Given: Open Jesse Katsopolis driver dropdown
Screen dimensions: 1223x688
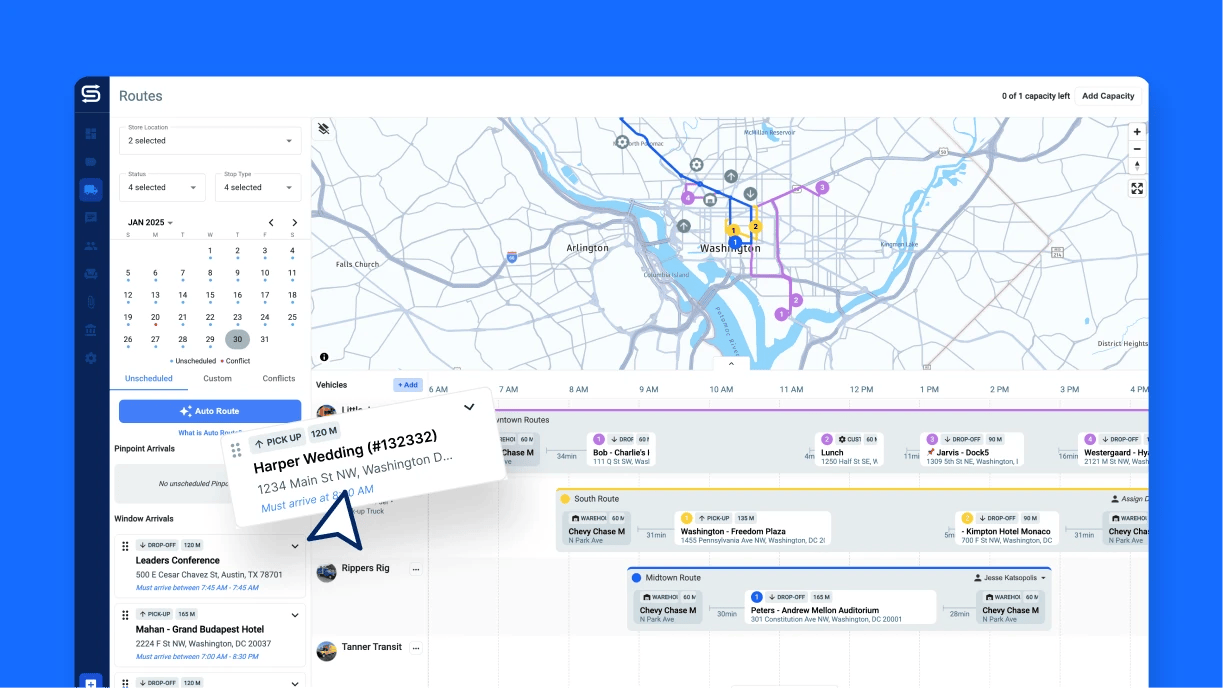Looking at the screenshot, I should pyautogui.click(x=1010, y=578).
